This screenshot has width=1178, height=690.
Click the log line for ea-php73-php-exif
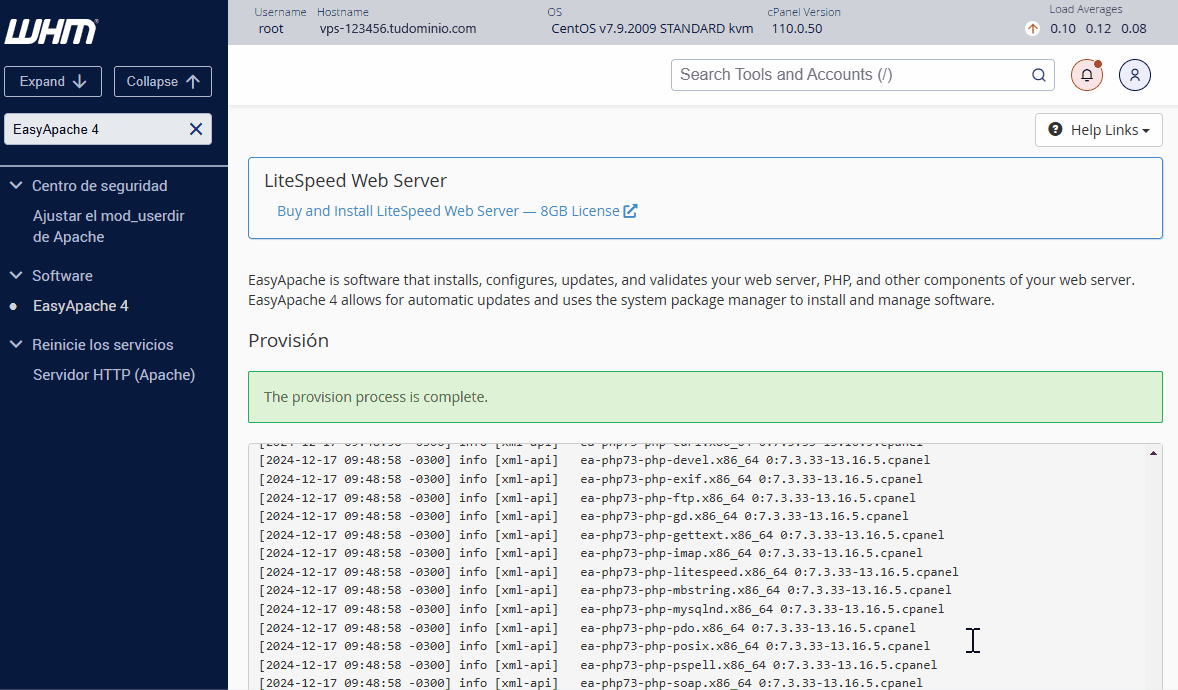(591, 479)
